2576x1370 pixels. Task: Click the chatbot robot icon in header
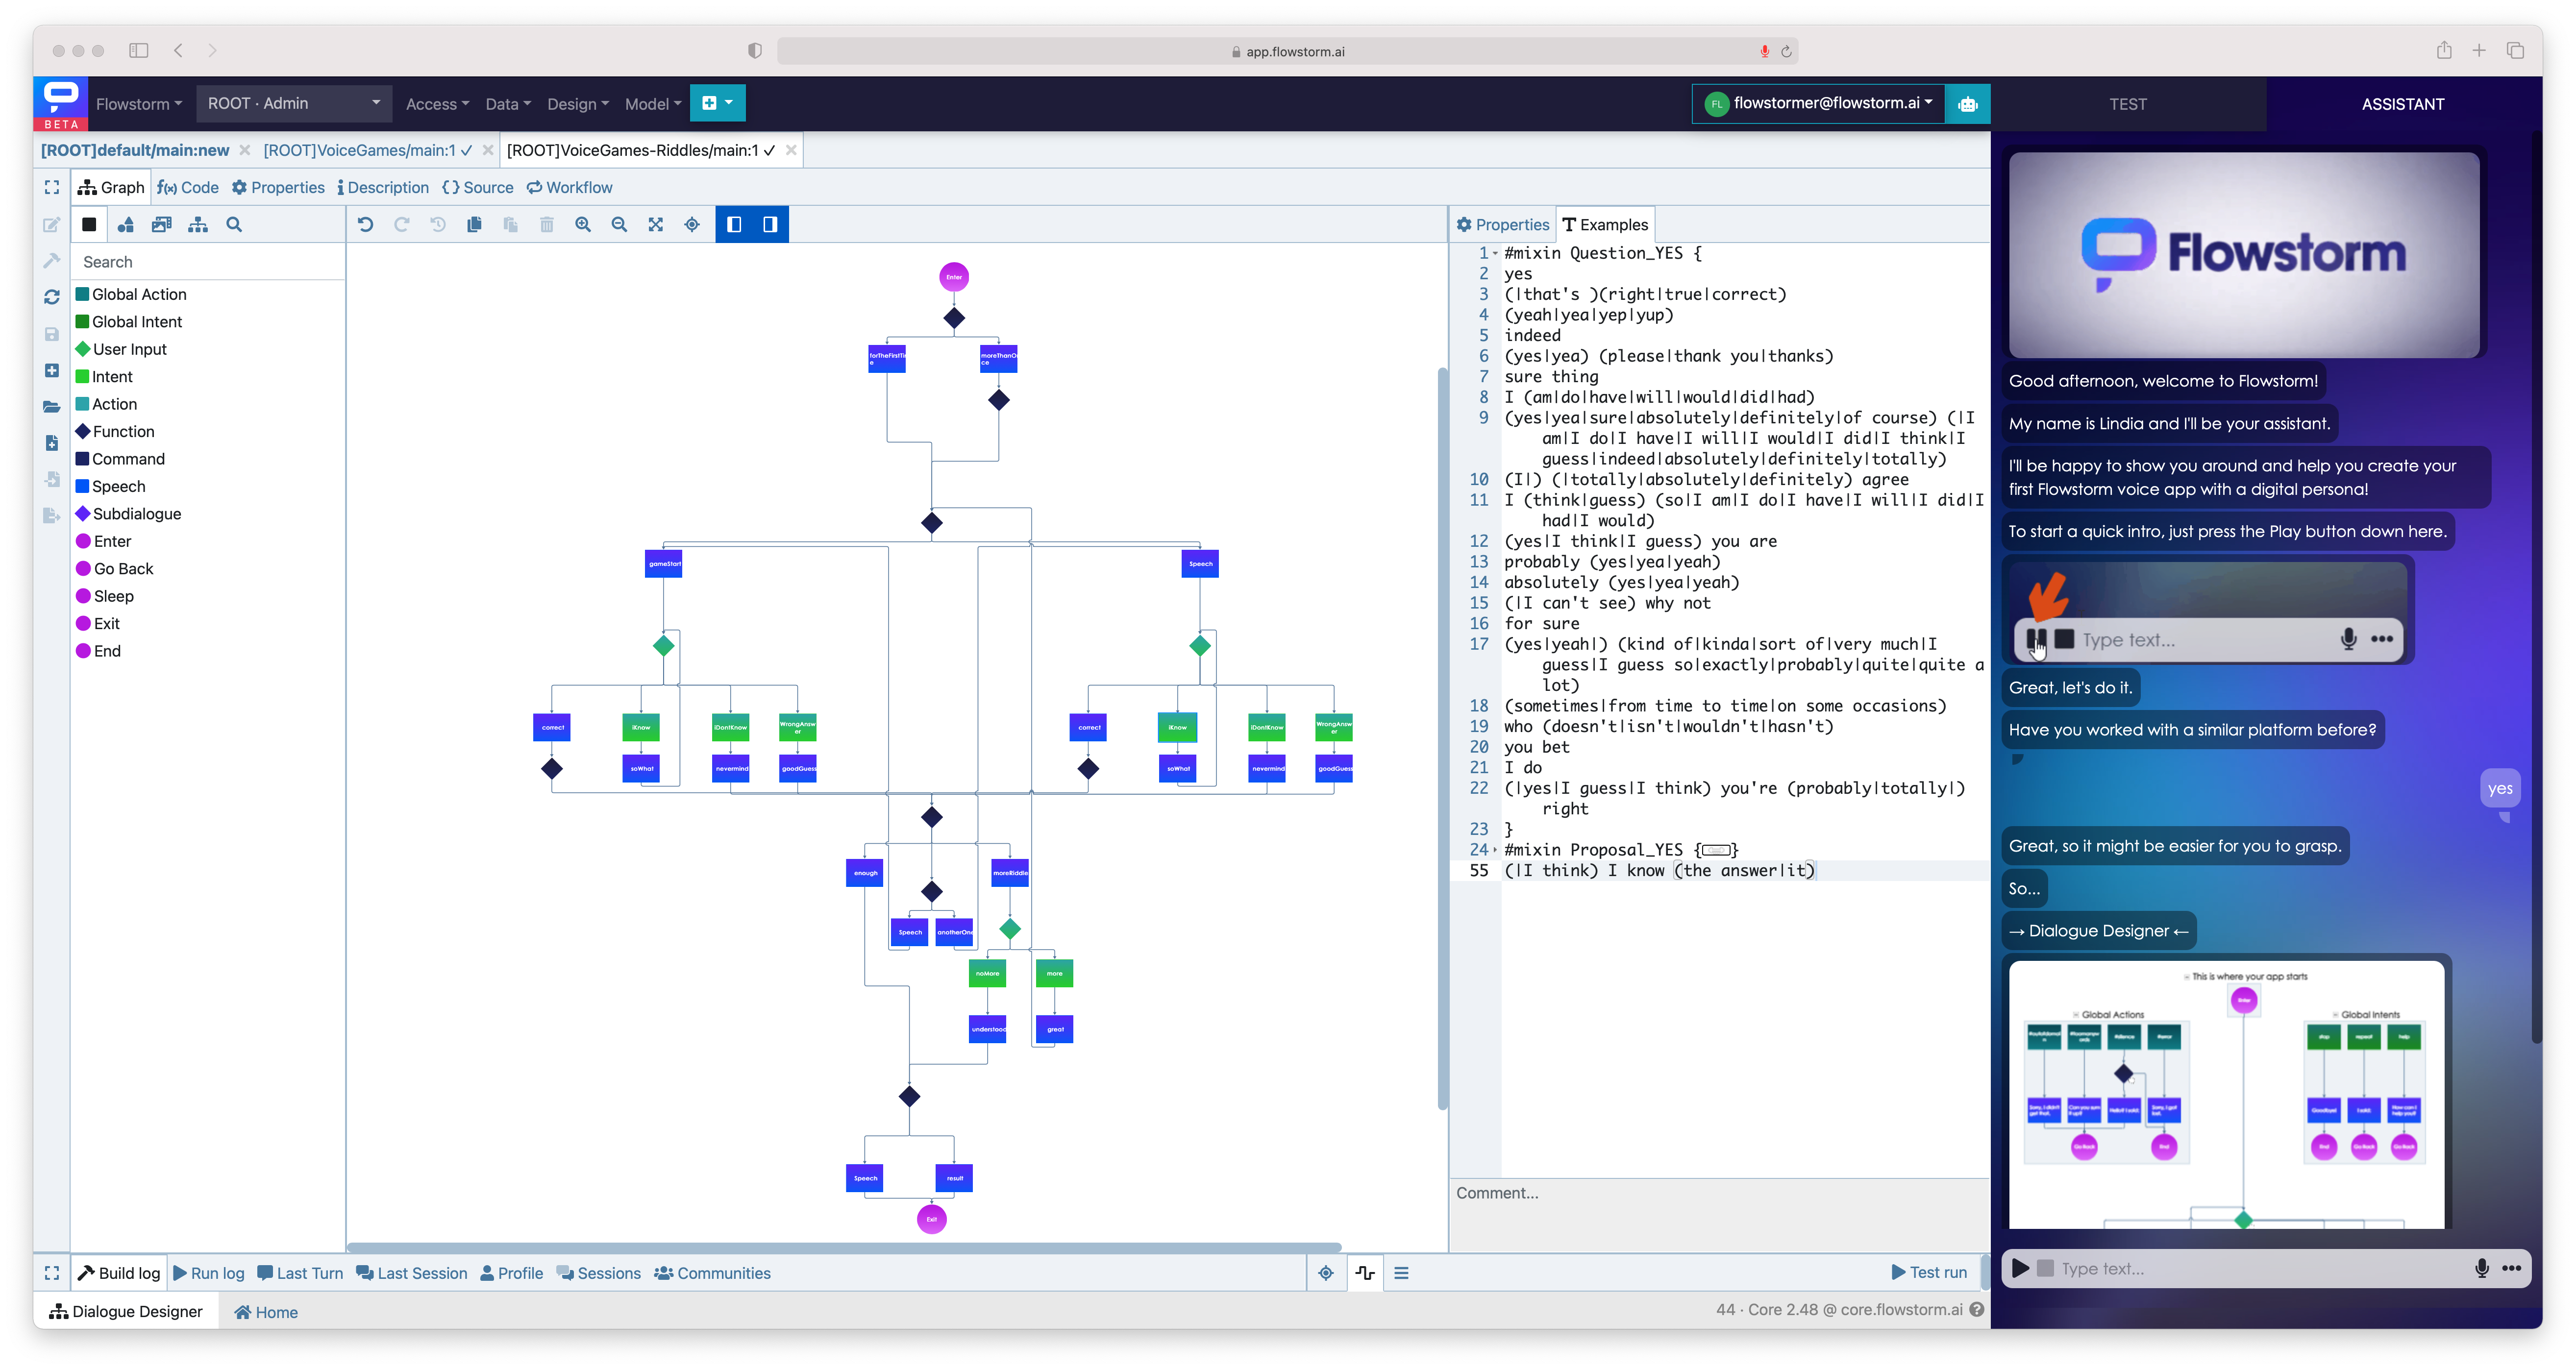1967,104
